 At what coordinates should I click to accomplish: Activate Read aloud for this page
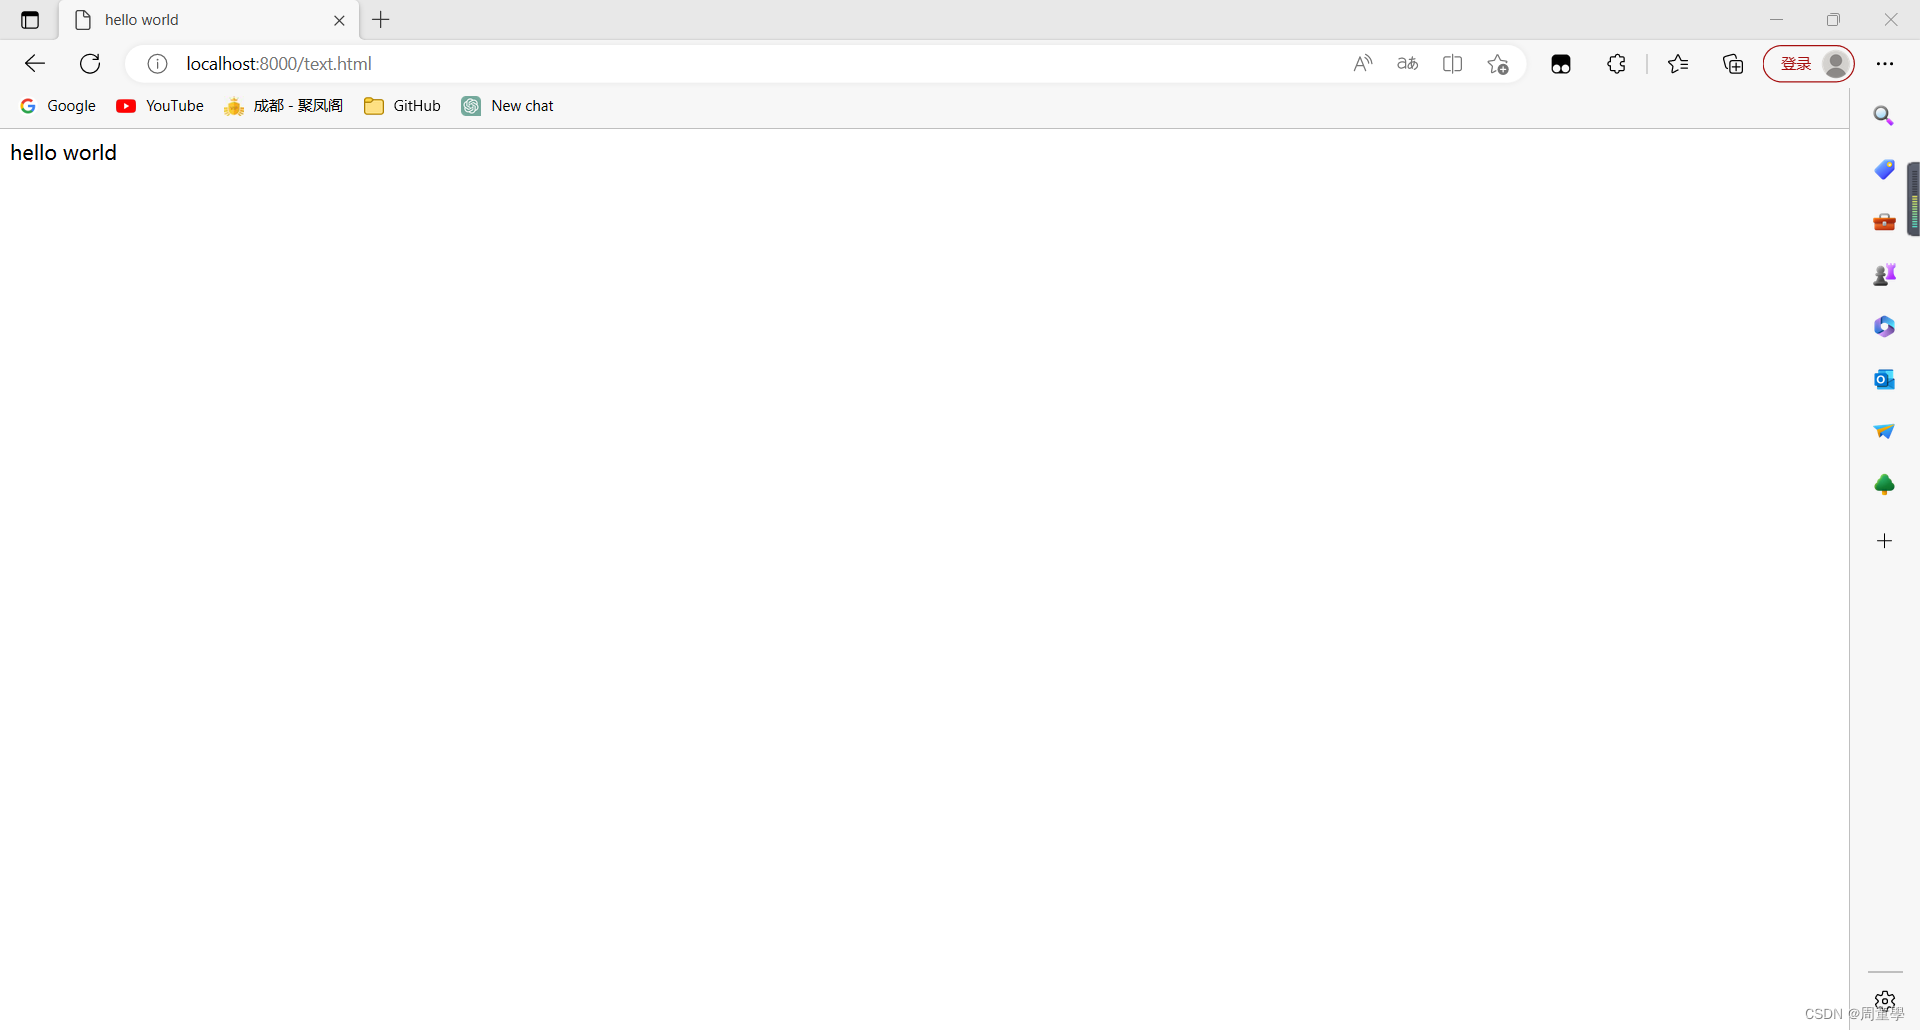click(x=1363, y=63)
